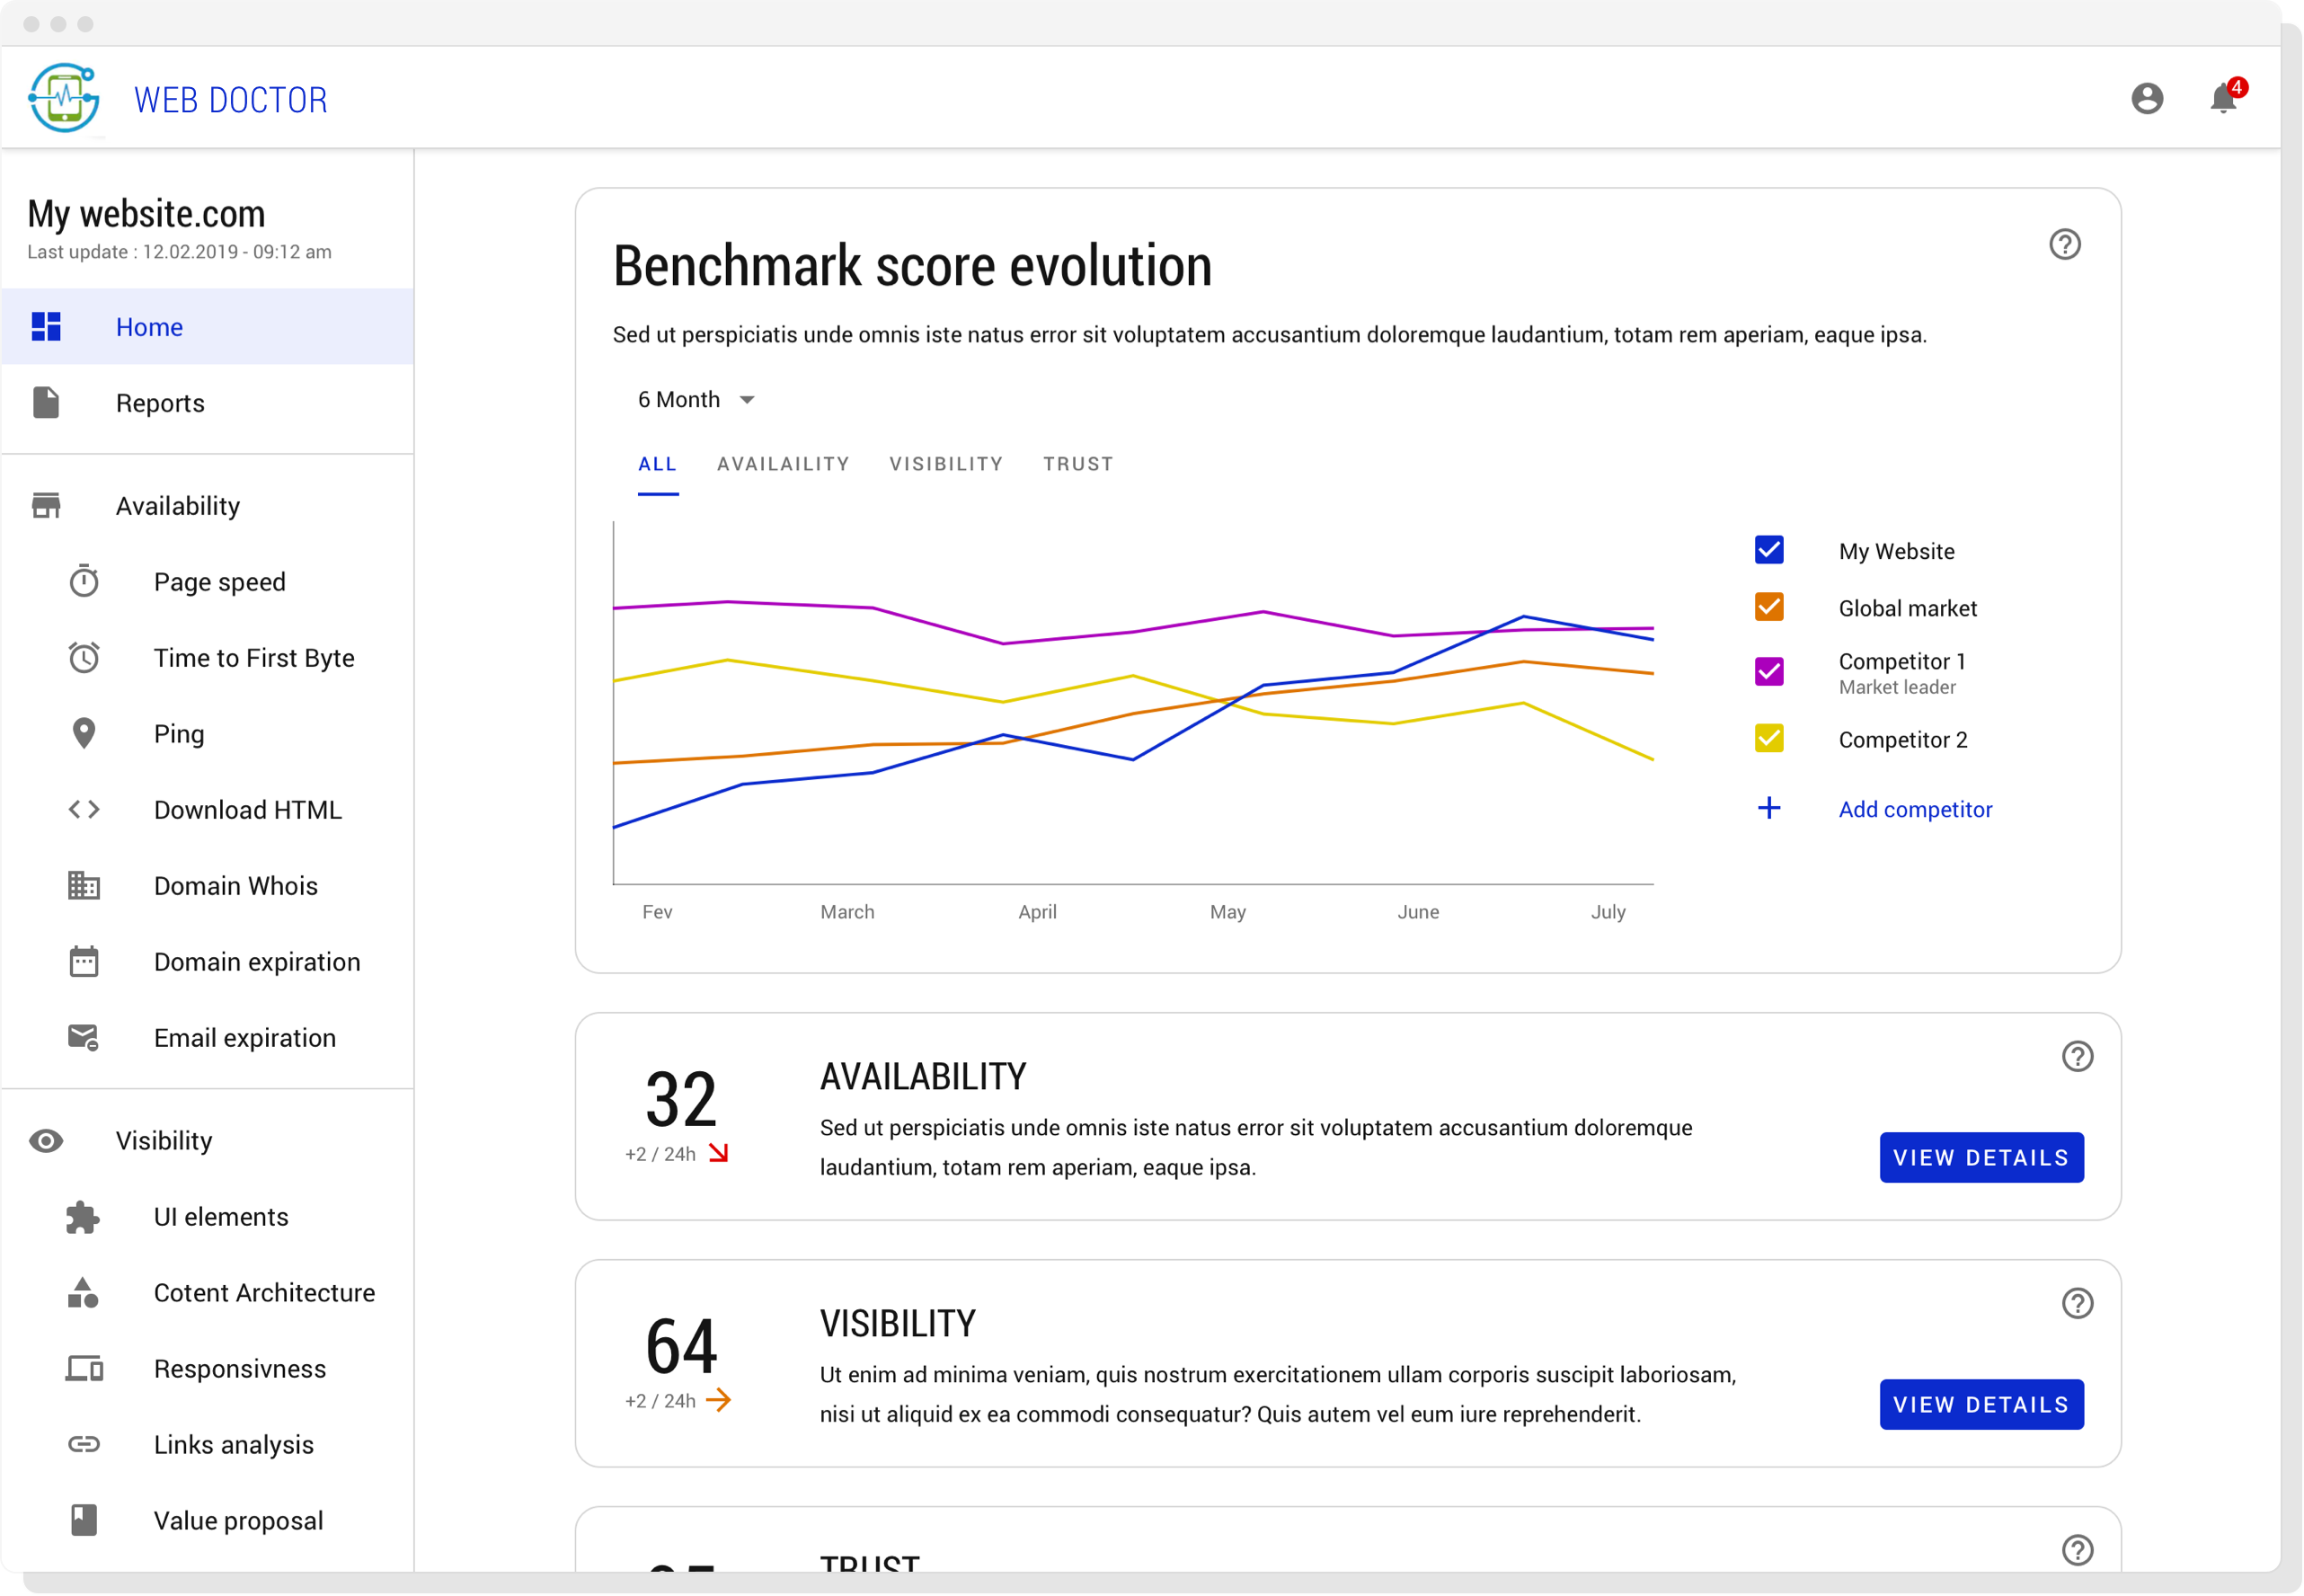Click the orange right arrow under score 64

pyautogui.click(x=718, y=1400)
